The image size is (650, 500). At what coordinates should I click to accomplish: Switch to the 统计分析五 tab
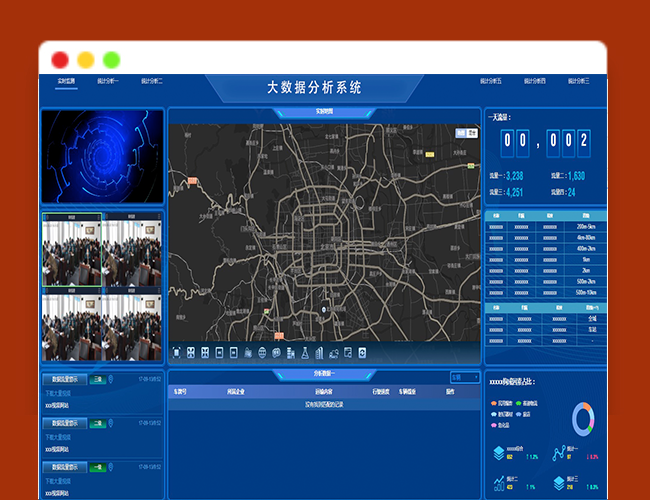(491, 80)
